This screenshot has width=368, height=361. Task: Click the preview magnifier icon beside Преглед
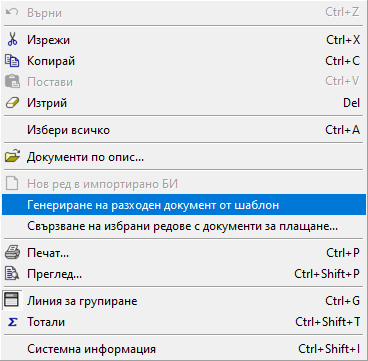pyautogui.click(x=12, y=274)
